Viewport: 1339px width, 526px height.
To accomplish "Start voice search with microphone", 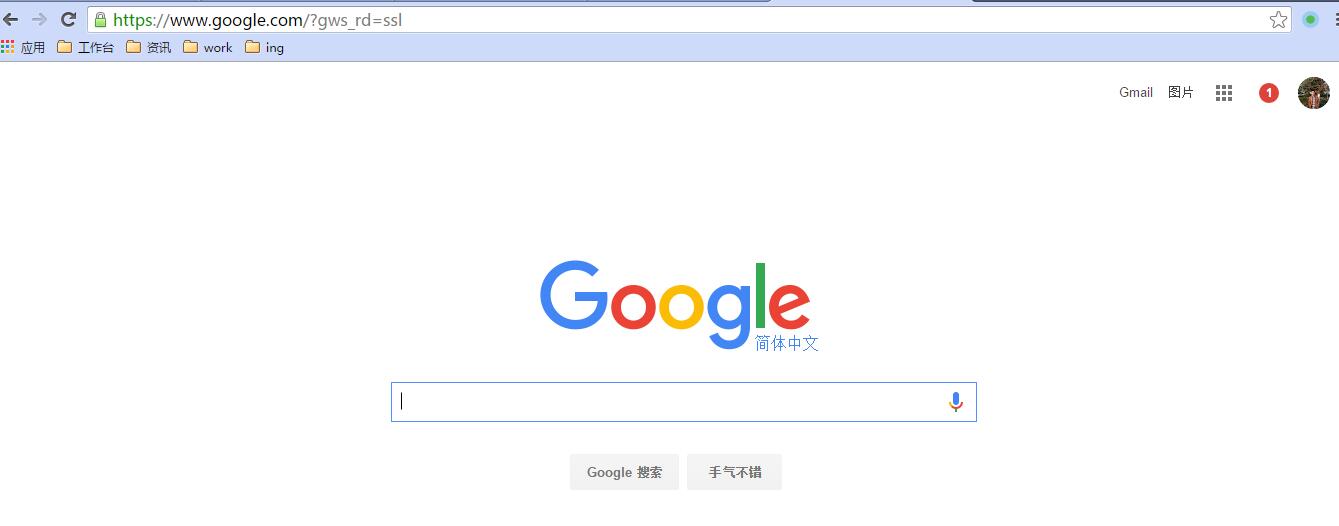I will pos(956,402).
